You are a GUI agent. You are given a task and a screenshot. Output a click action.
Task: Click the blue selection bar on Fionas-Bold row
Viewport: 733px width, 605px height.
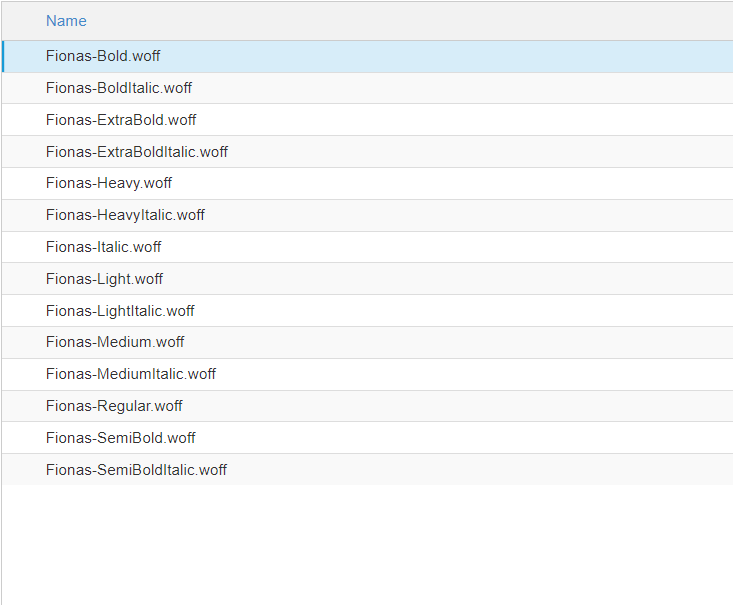pyautogui.click(x=3, y=56)
